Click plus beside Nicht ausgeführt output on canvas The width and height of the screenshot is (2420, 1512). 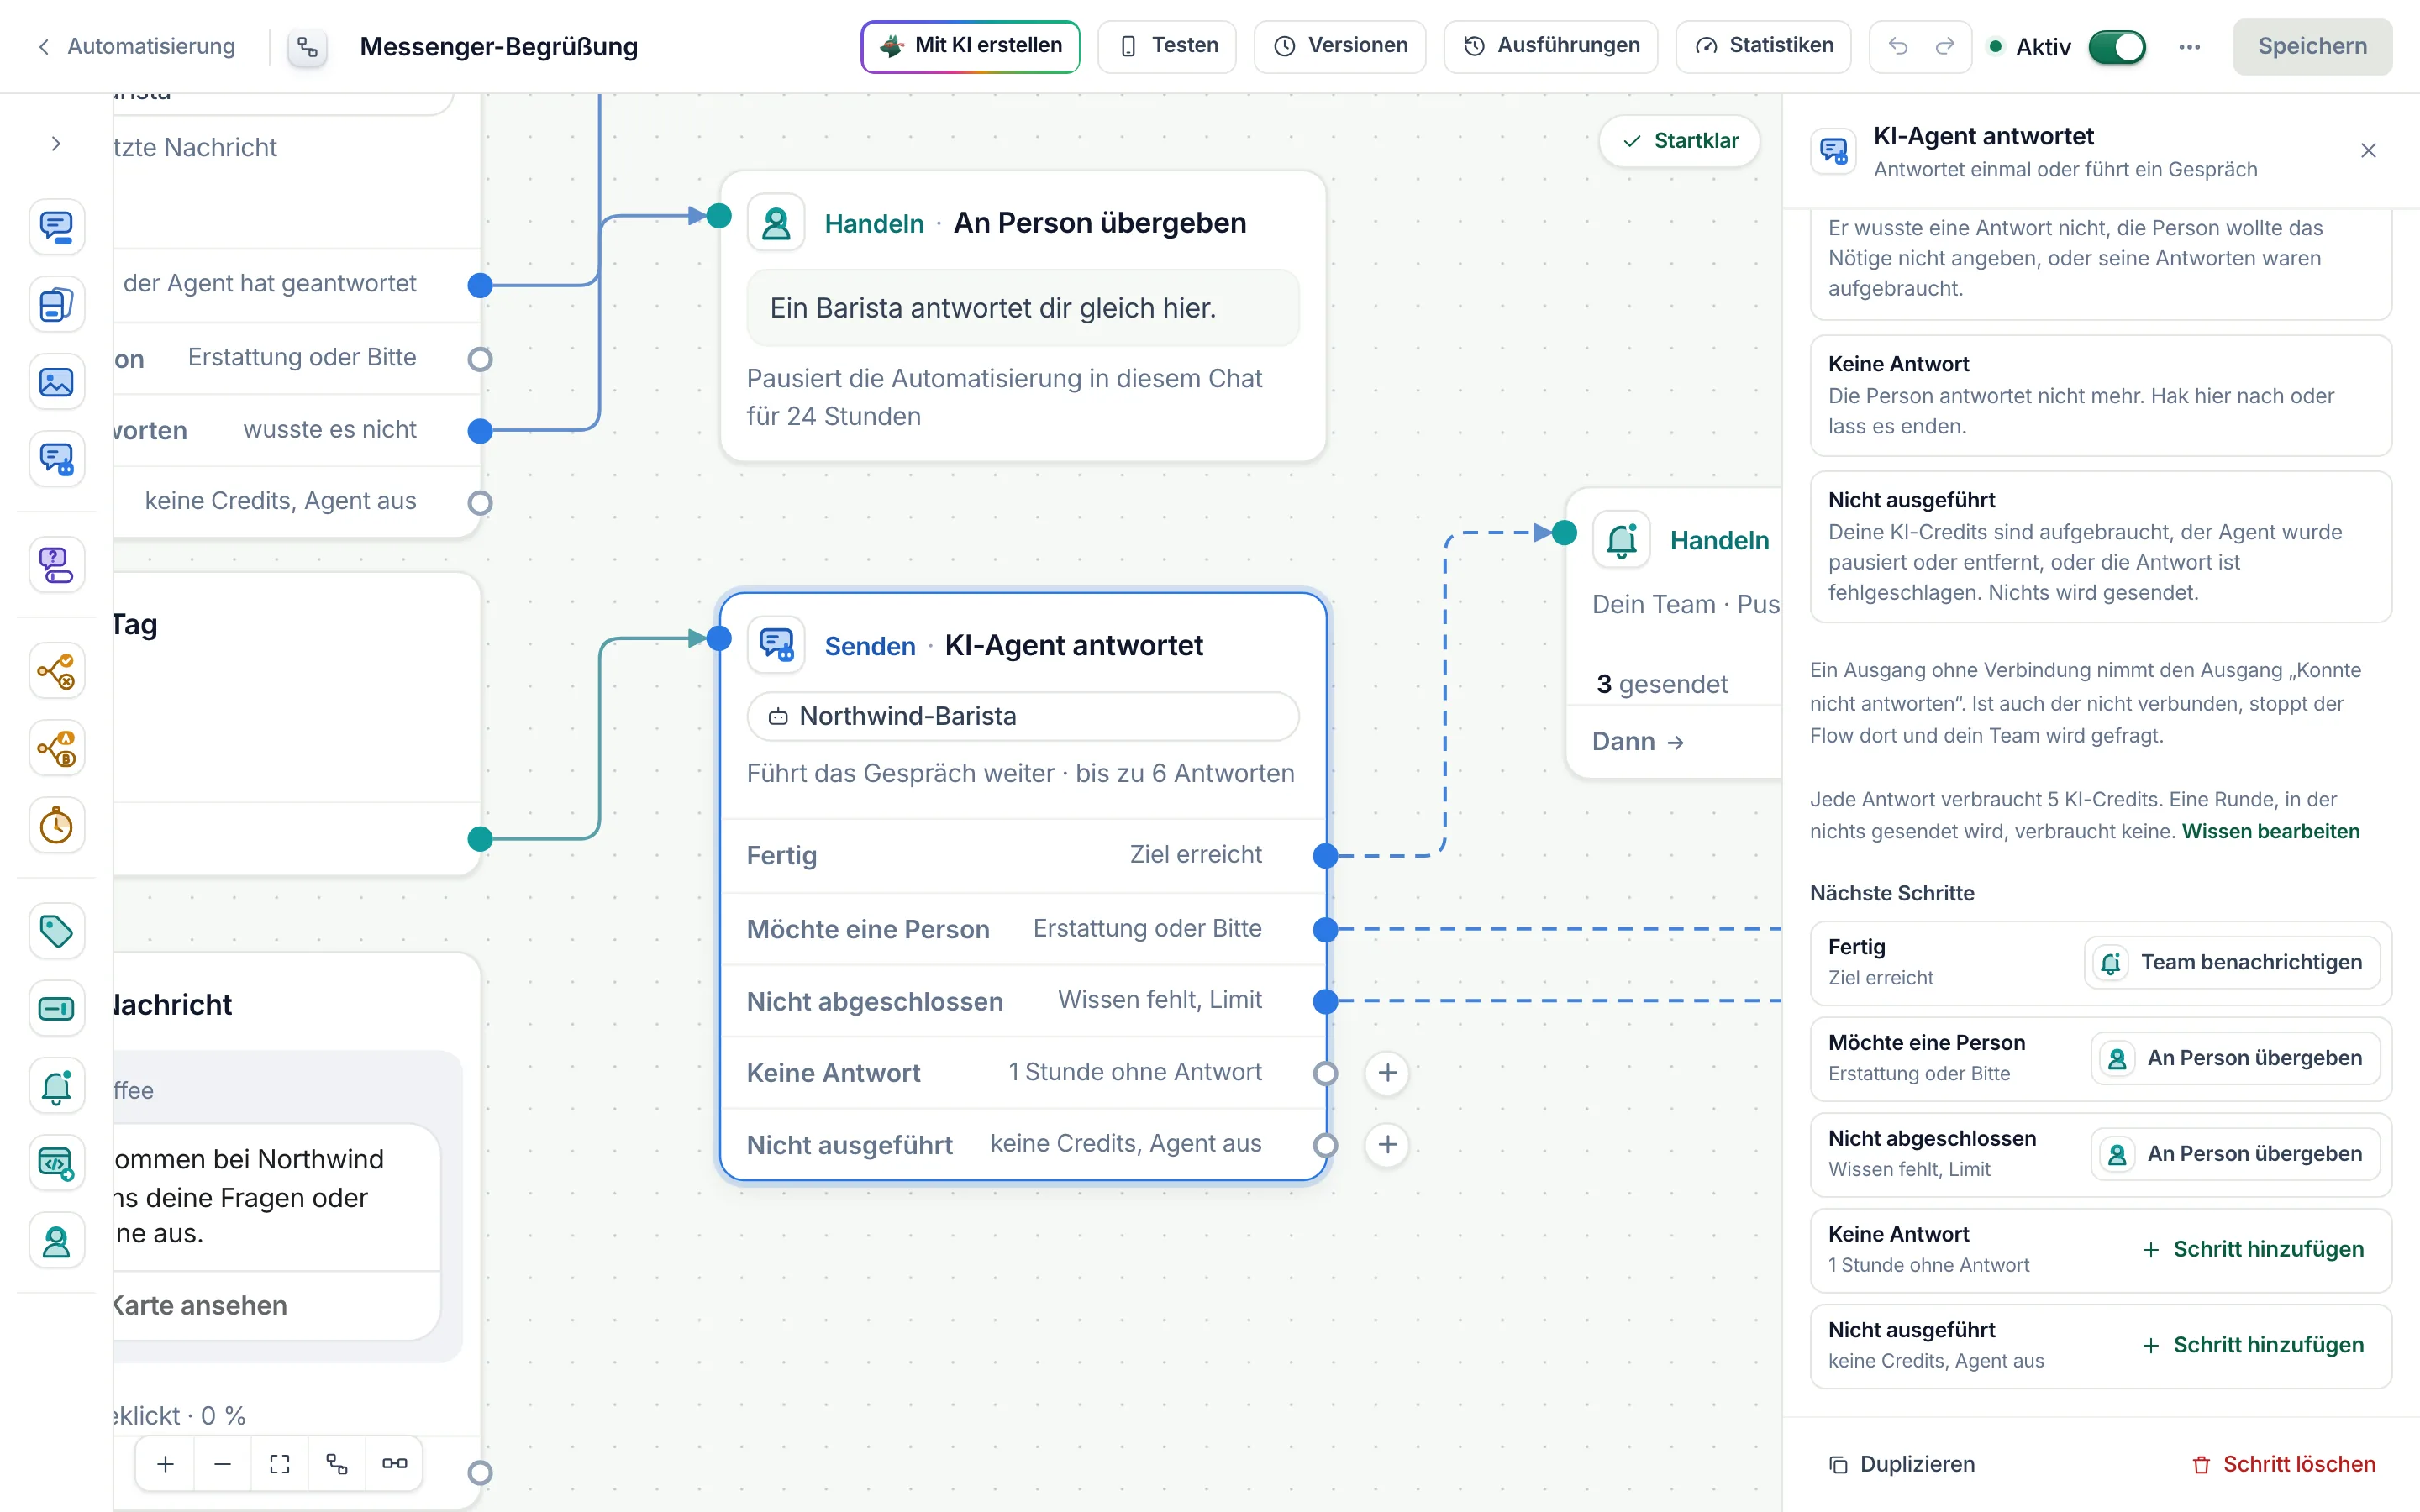[1388, 1145]
